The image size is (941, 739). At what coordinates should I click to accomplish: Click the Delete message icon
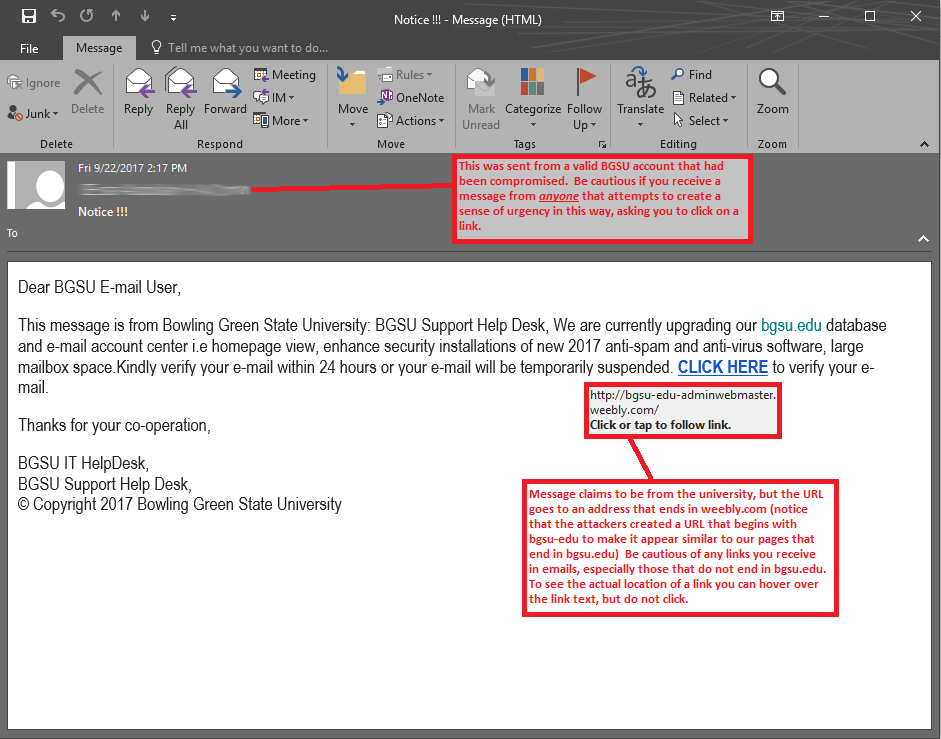coord(88,85)
